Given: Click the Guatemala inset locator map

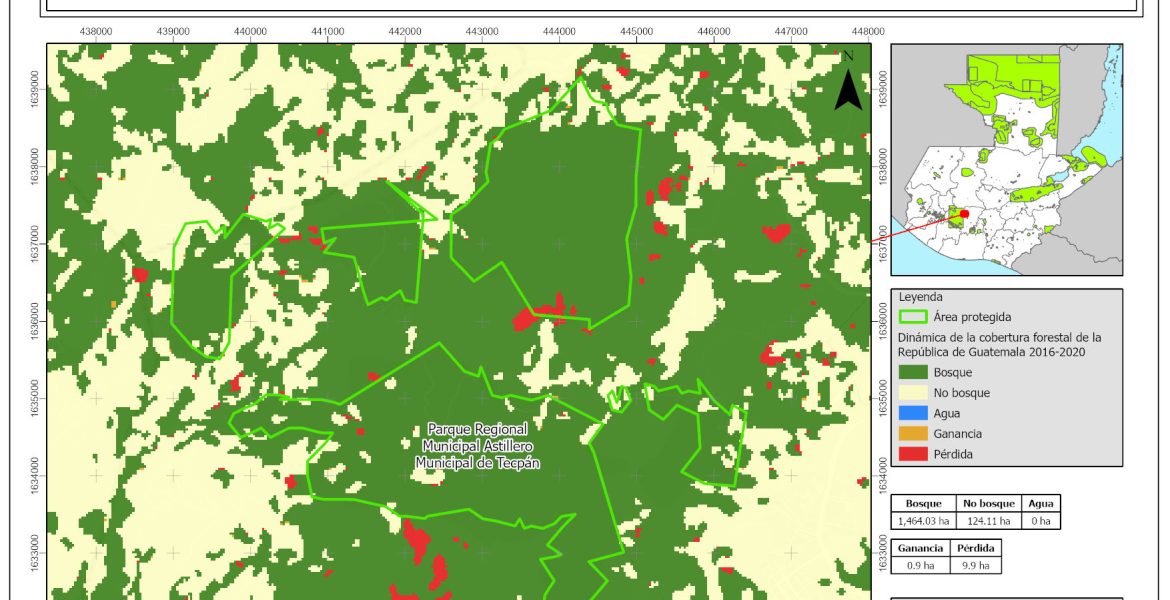Looking at the screenshot, I should [x=1006, y=160].
